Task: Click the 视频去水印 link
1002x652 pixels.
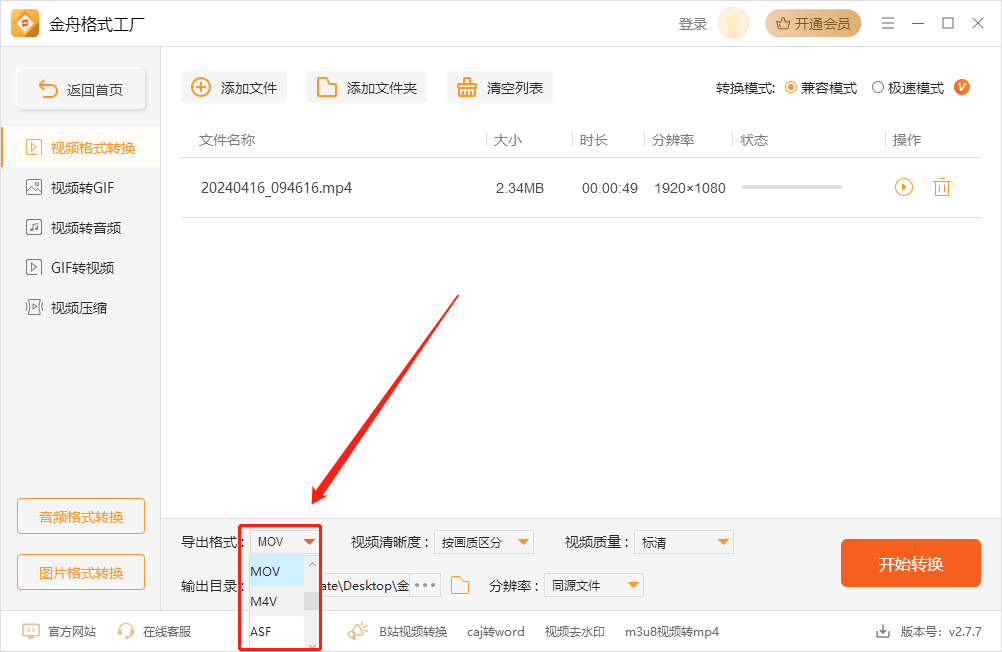Action: point(574,632)
